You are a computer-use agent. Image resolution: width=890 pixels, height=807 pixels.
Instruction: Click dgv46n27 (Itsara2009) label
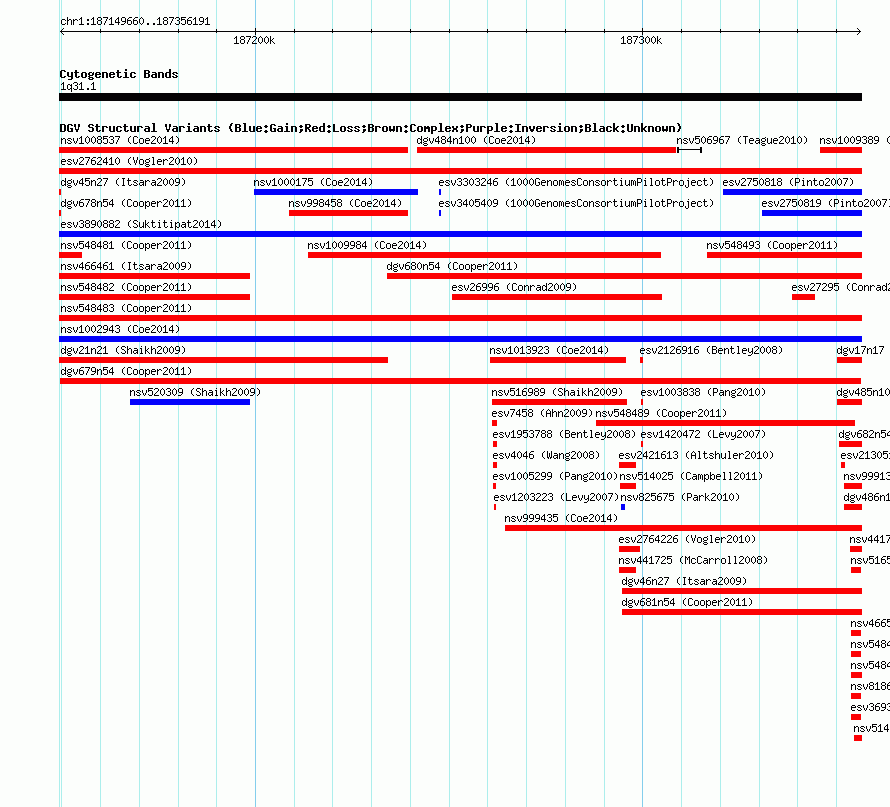[684, 581]
